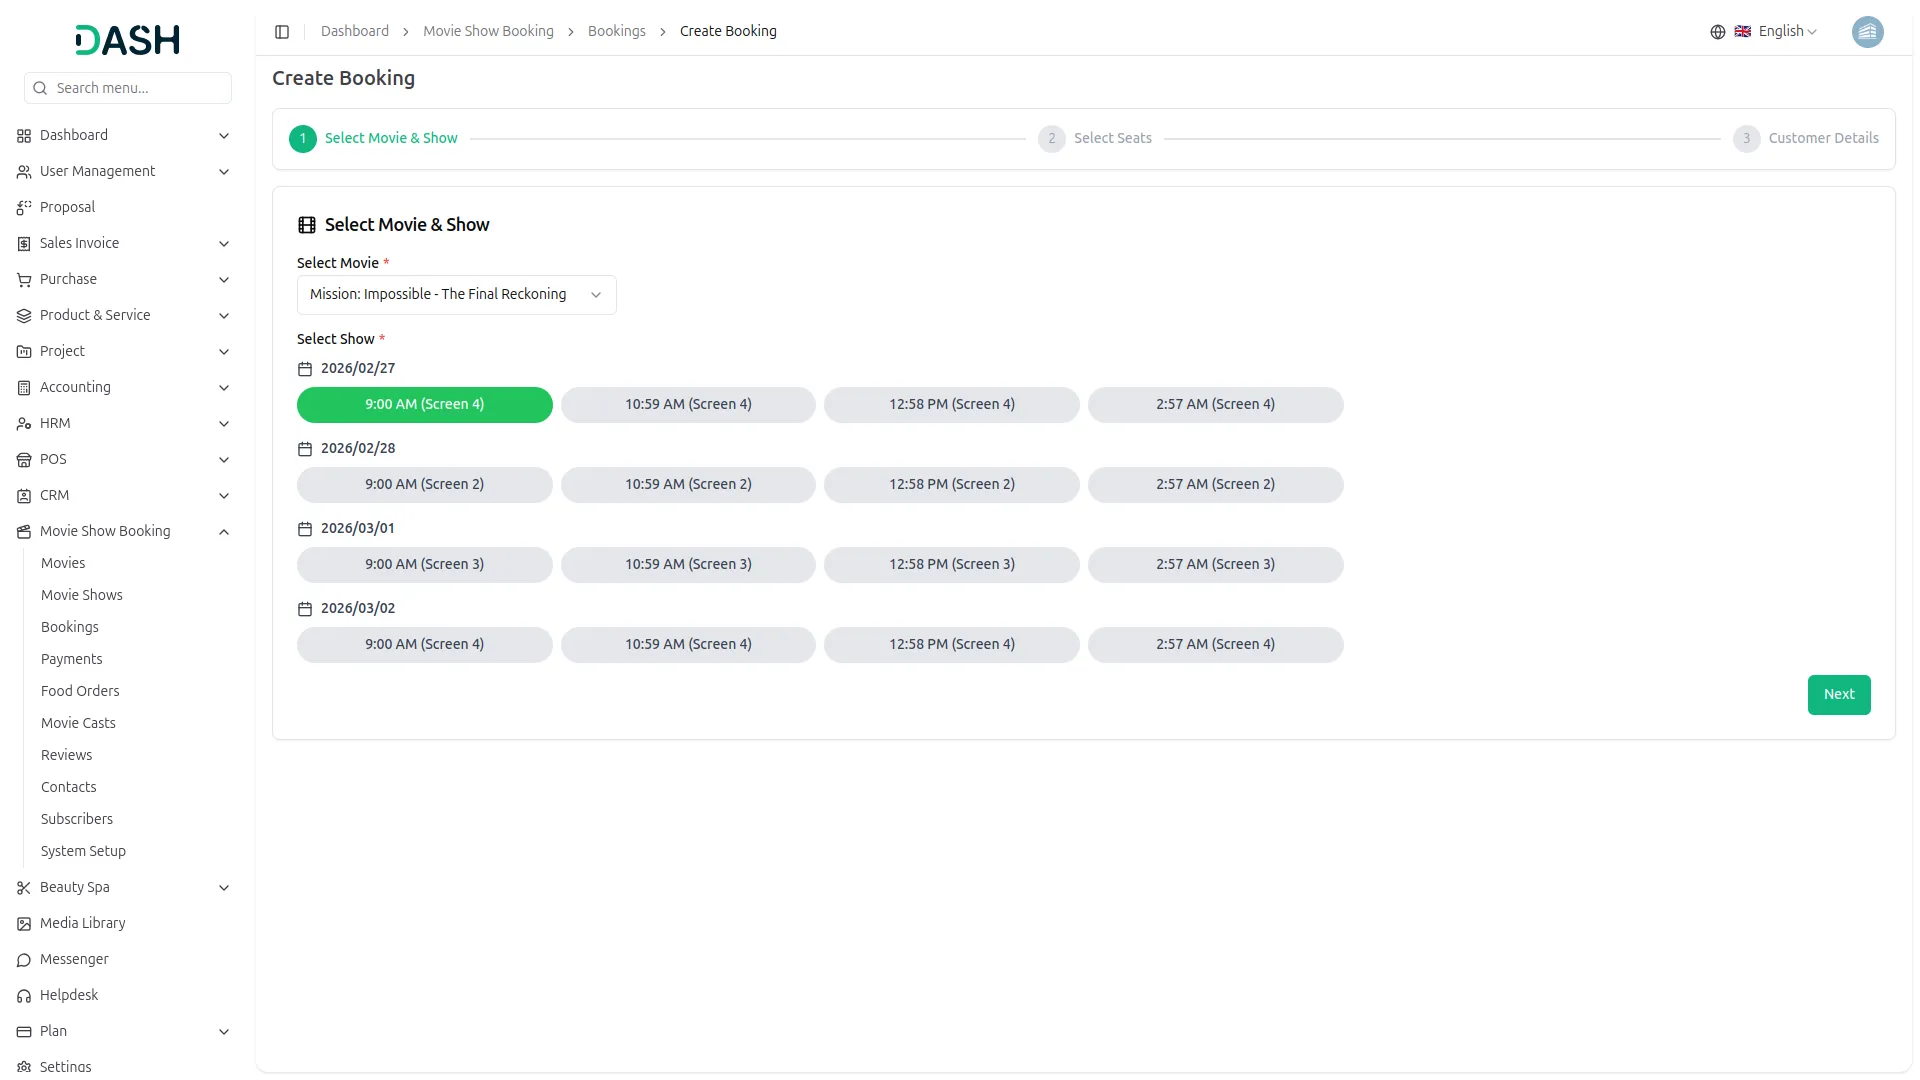This screenshot has width=1920, height=1080.
Task: Click the Project folder icon
Action: click(24, 352)
